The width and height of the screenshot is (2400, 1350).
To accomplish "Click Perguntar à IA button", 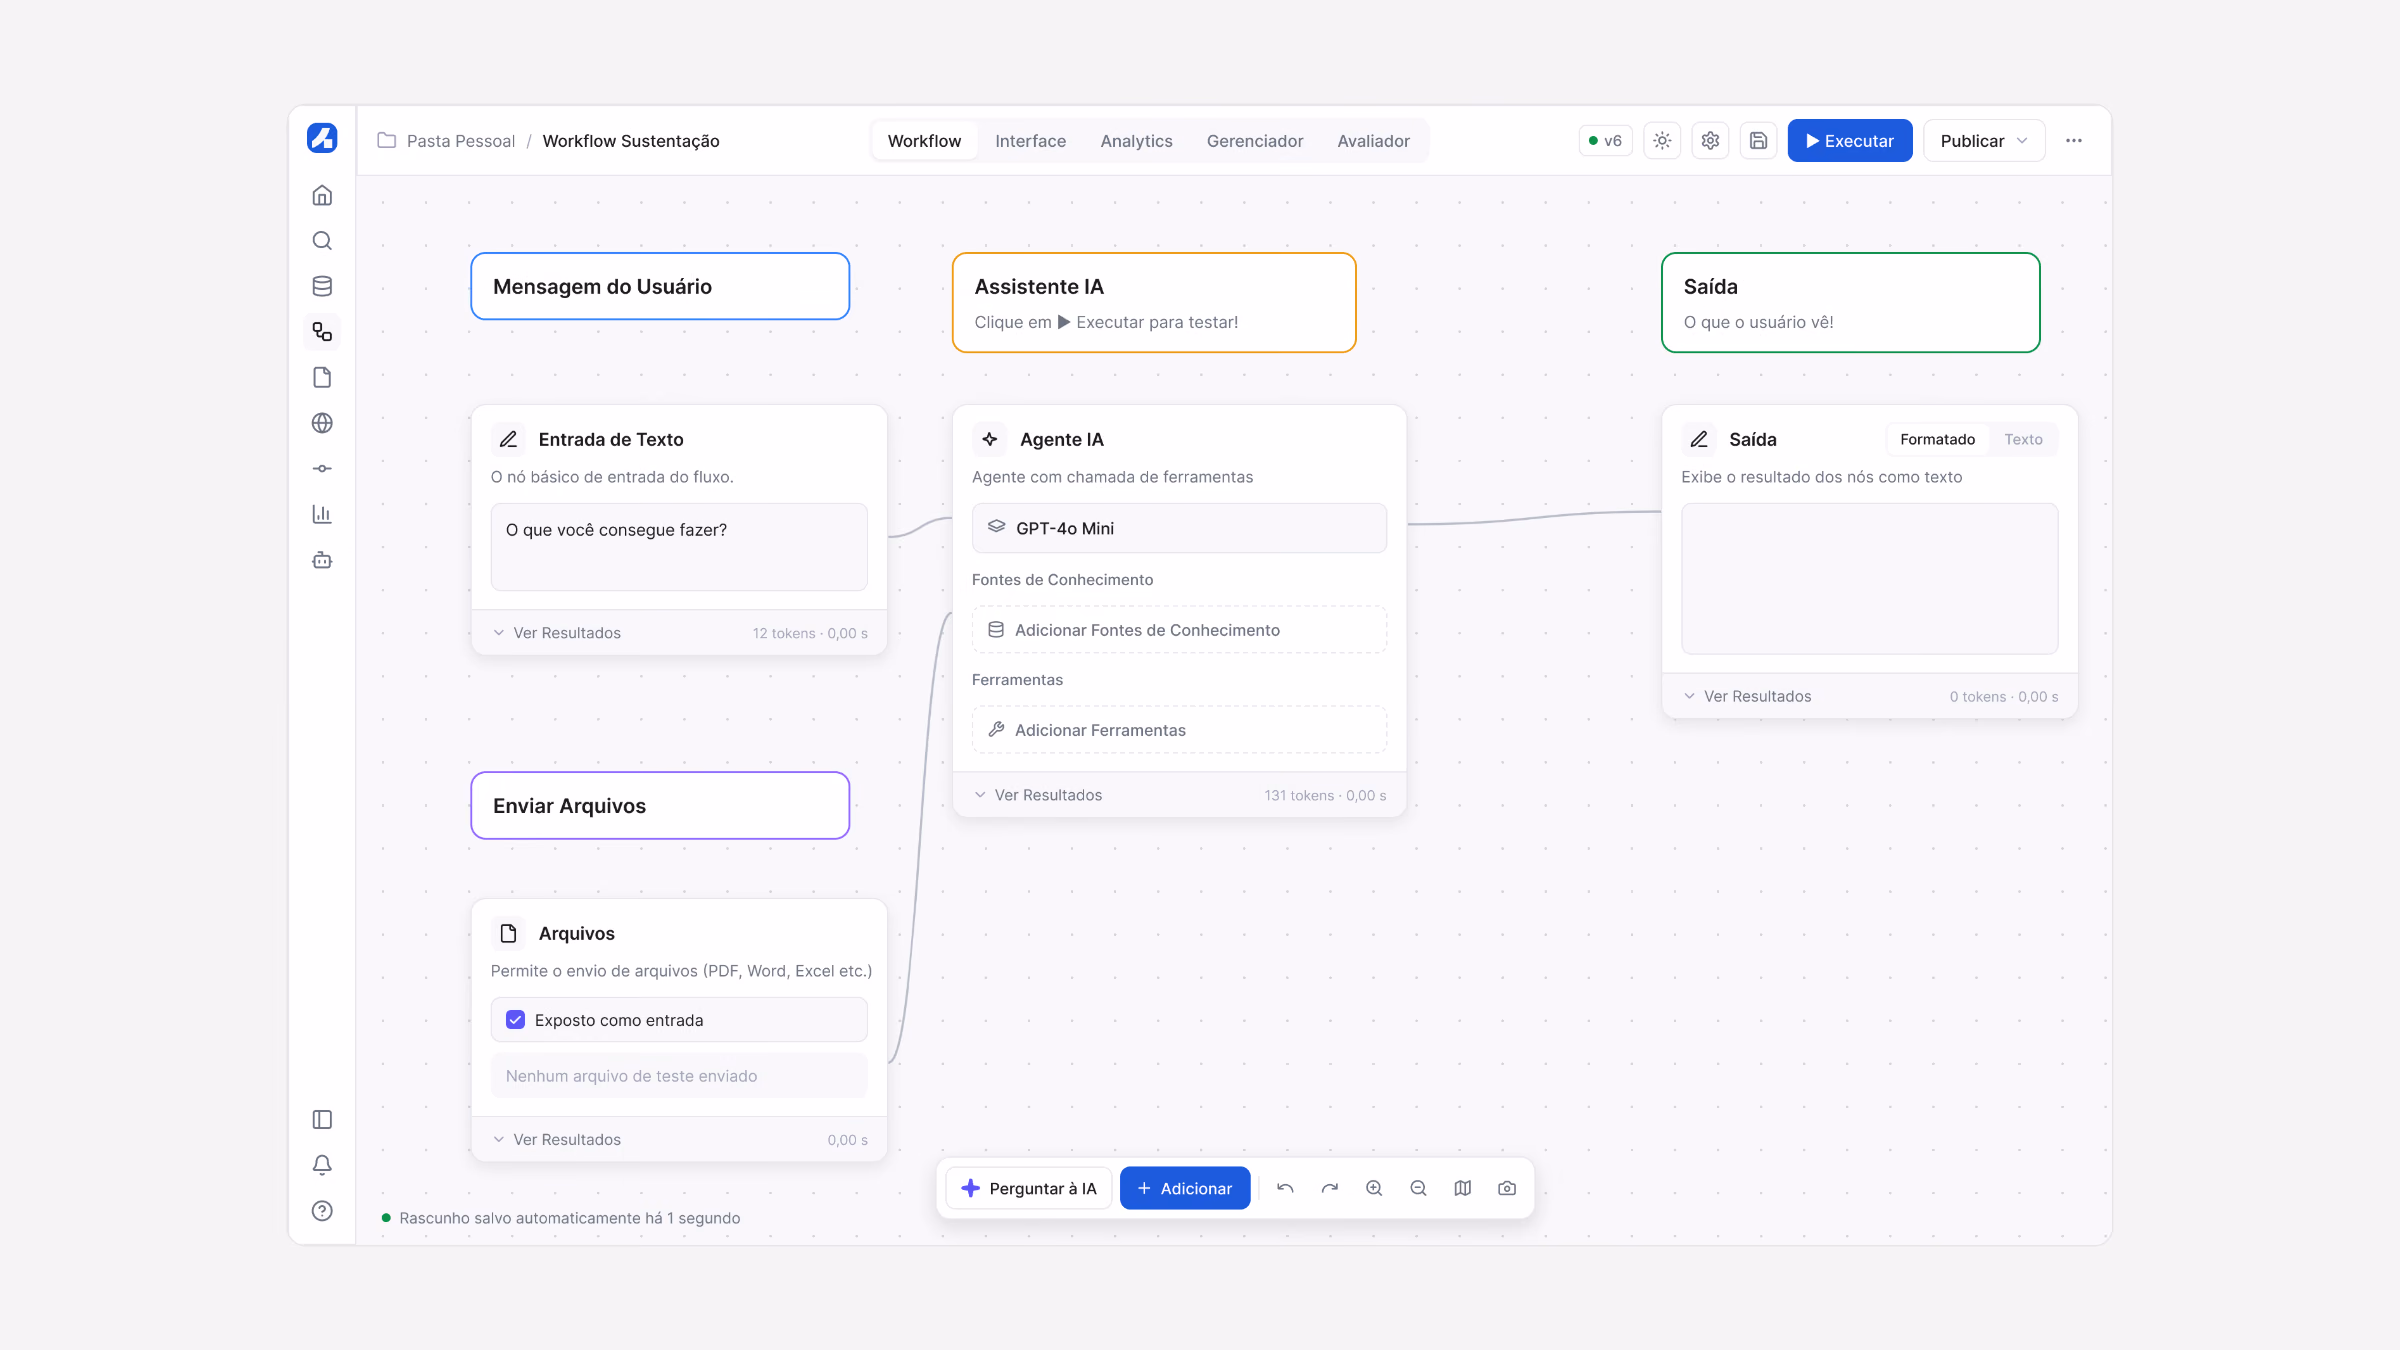I will click(1028, 1188).
